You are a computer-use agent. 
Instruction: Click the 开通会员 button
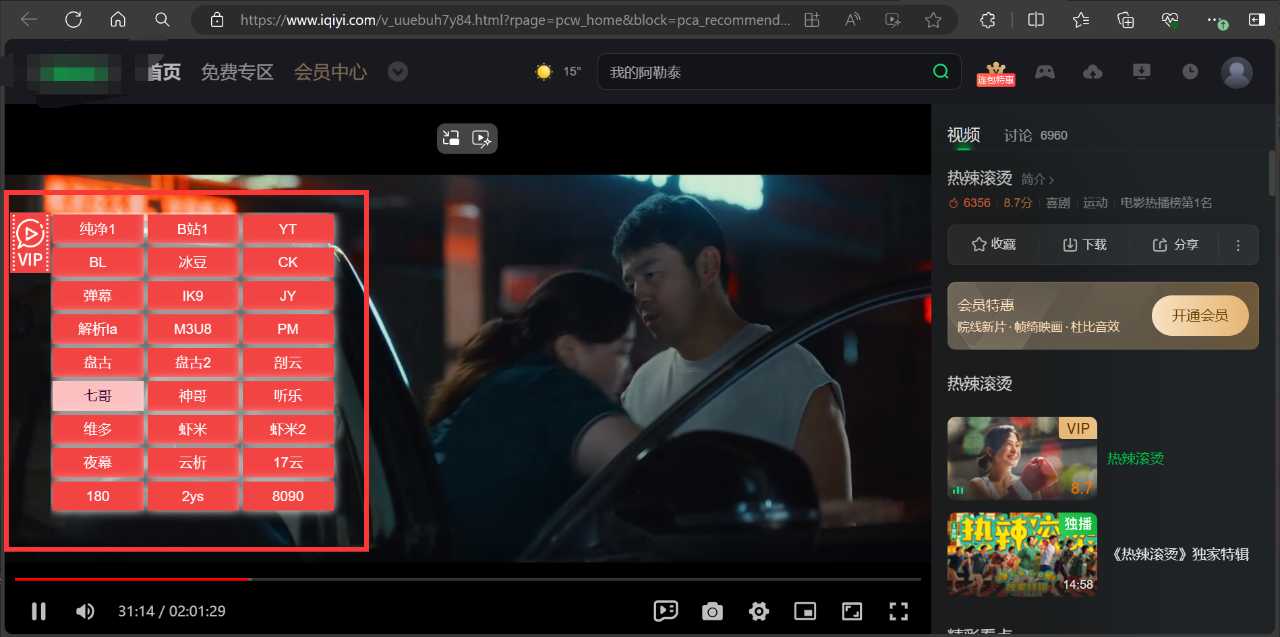tap(1200, 315)
